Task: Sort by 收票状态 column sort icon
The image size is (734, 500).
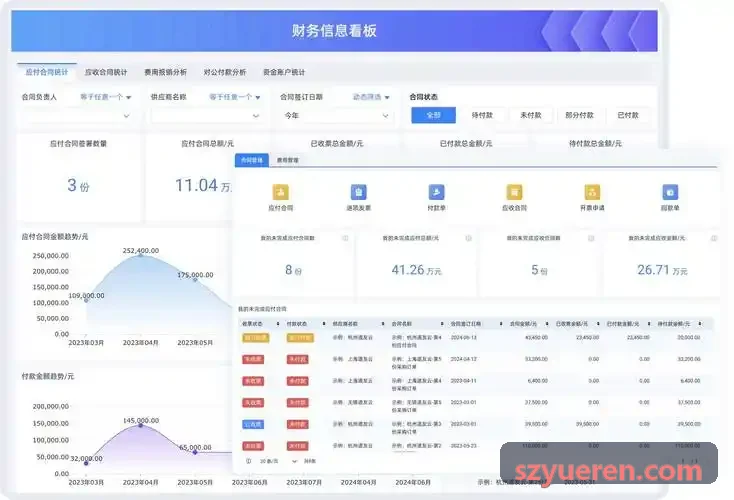Action: [278, 324]
